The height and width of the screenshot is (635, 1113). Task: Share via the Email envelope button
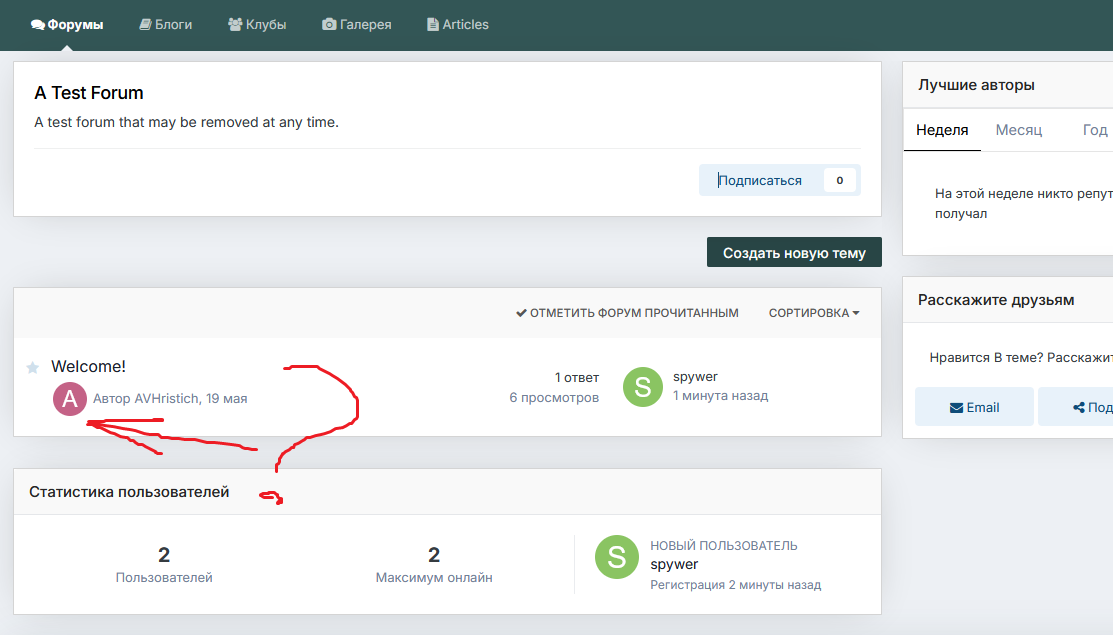(x=975, y=407)
